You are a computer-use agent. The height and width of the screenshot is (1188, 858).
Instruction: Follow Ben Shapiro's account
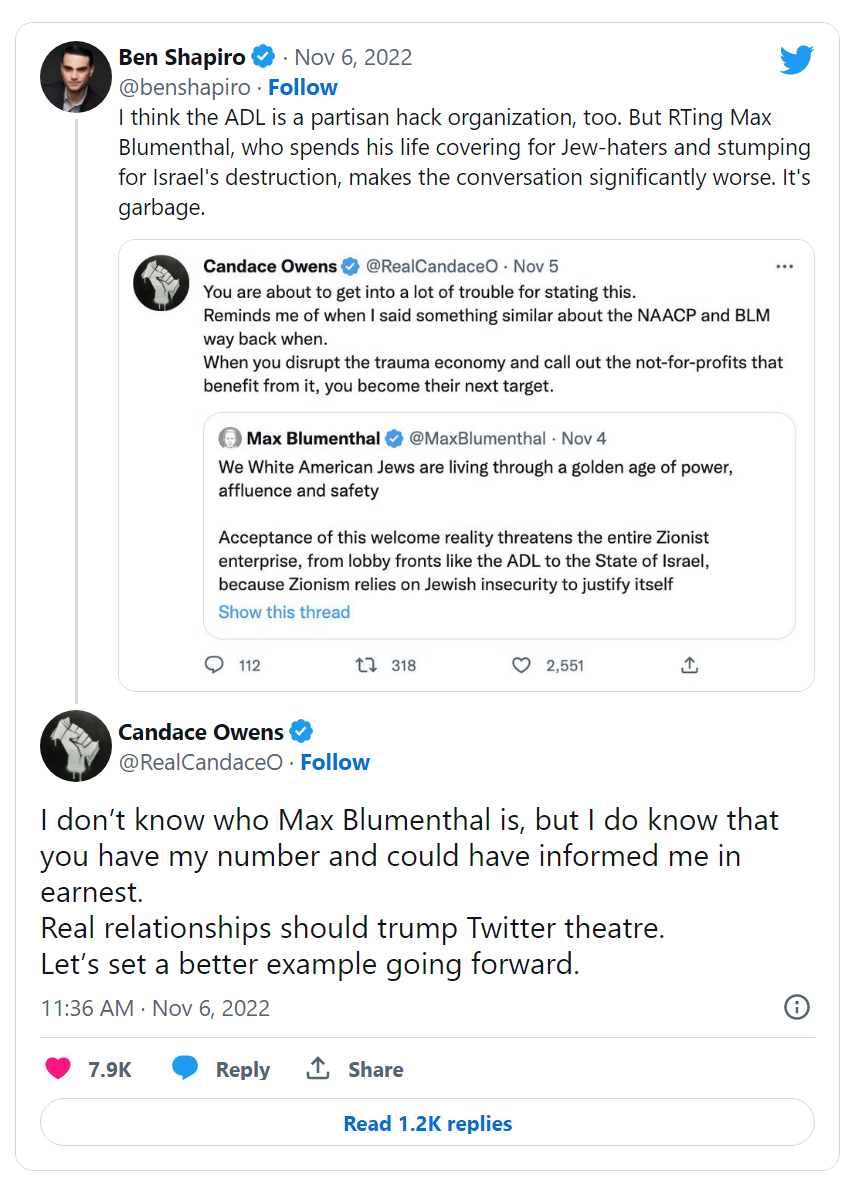click(303, 87)
